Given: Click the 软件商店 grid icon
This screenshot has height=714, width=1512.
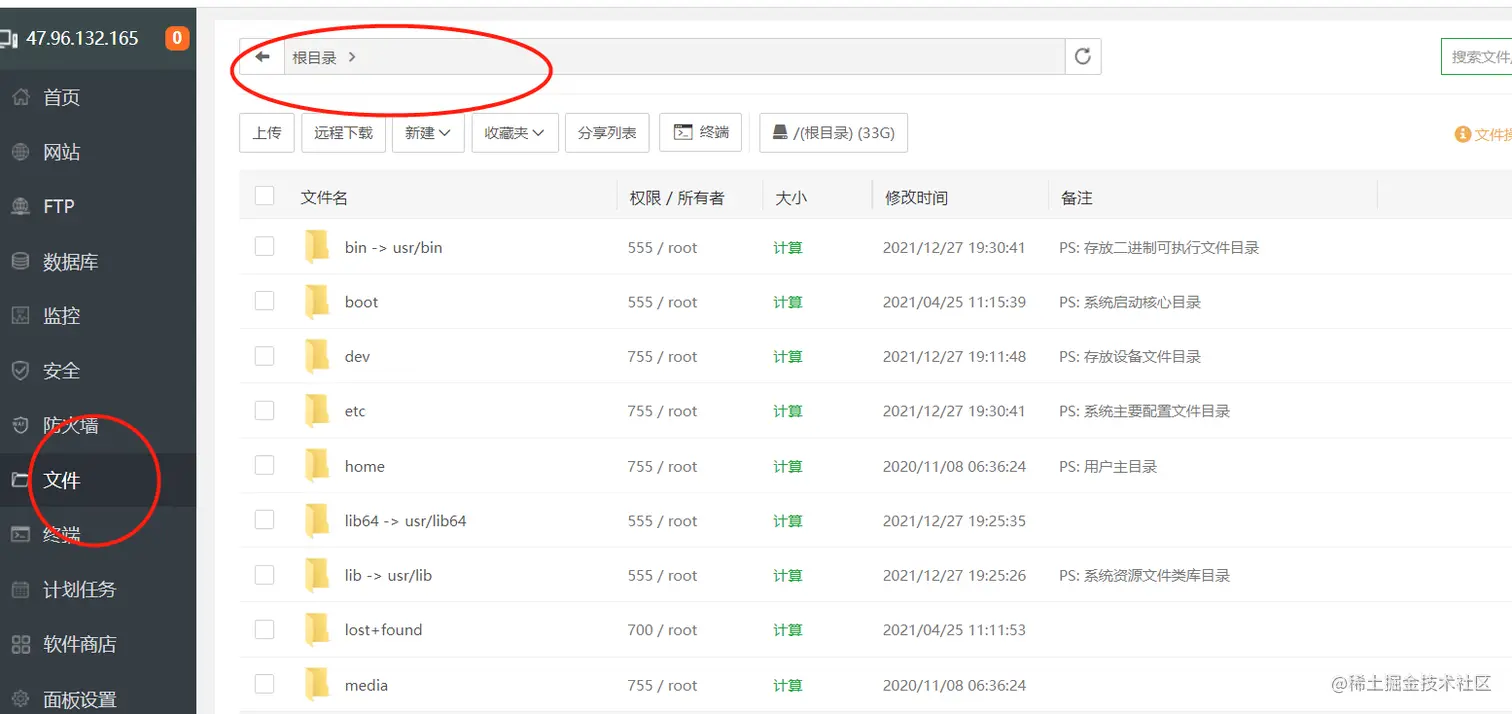Looking at the screenshot, I should 20,644.
